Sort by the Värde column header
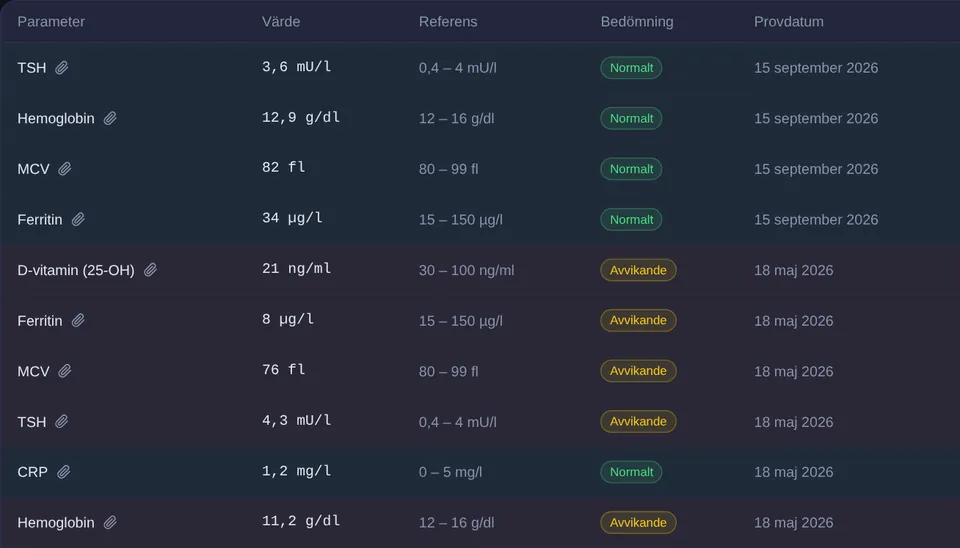This screenshot has height=548, width=960. [281, 21]
